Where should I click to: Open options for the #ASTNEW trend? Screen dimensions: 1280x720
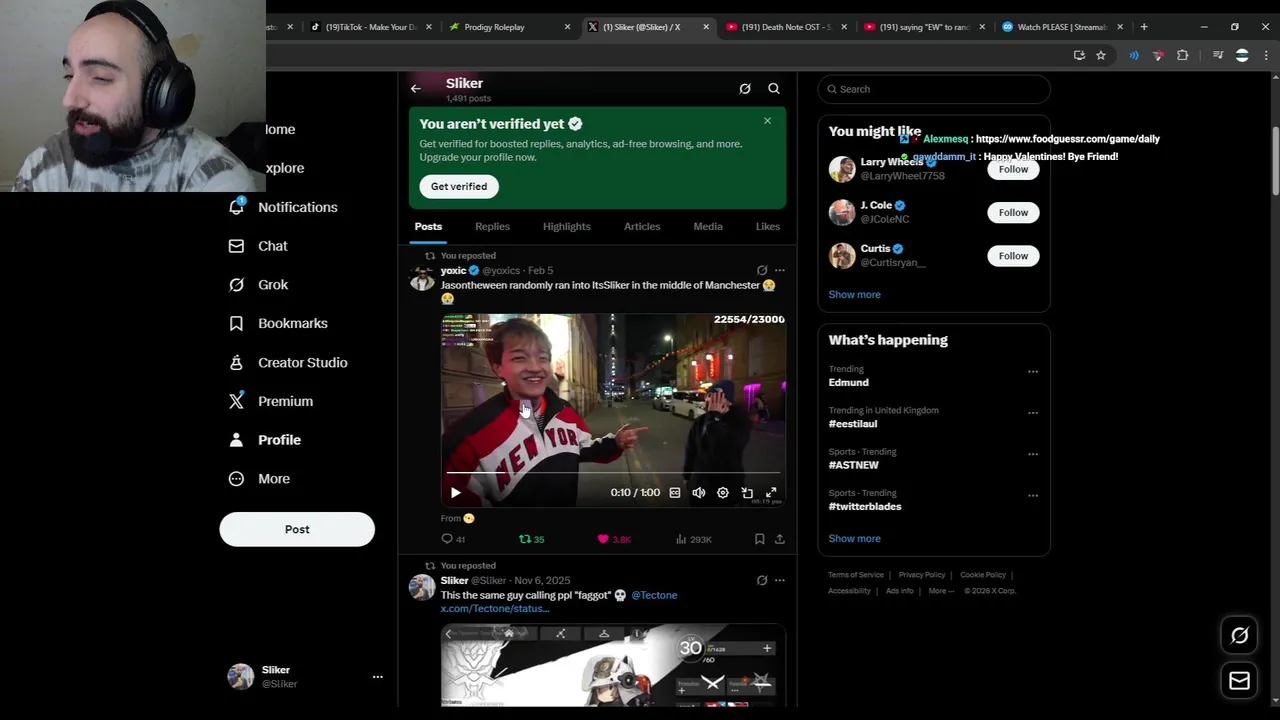tap(1033, 454)
